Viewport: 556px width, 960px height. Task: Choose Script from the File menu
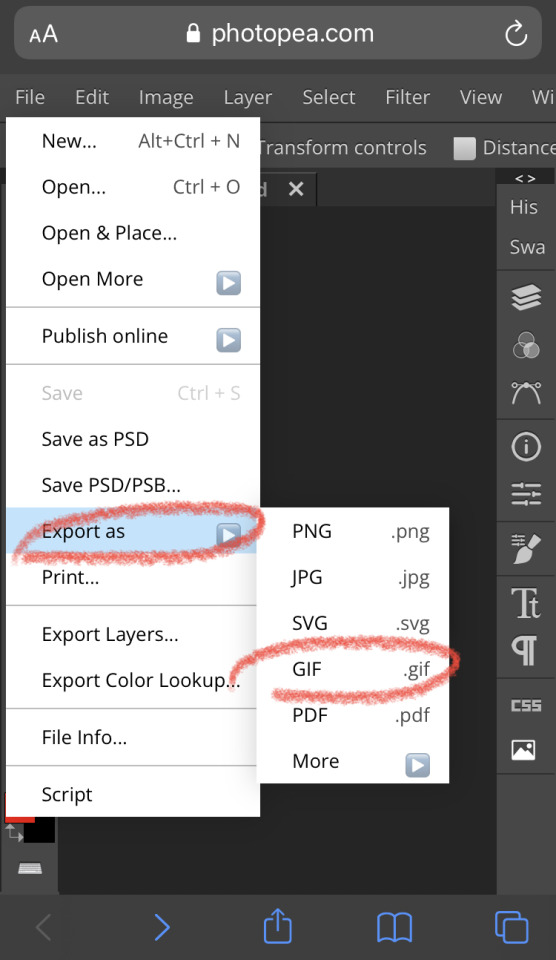pyautogui.click(x=133, y=794)
